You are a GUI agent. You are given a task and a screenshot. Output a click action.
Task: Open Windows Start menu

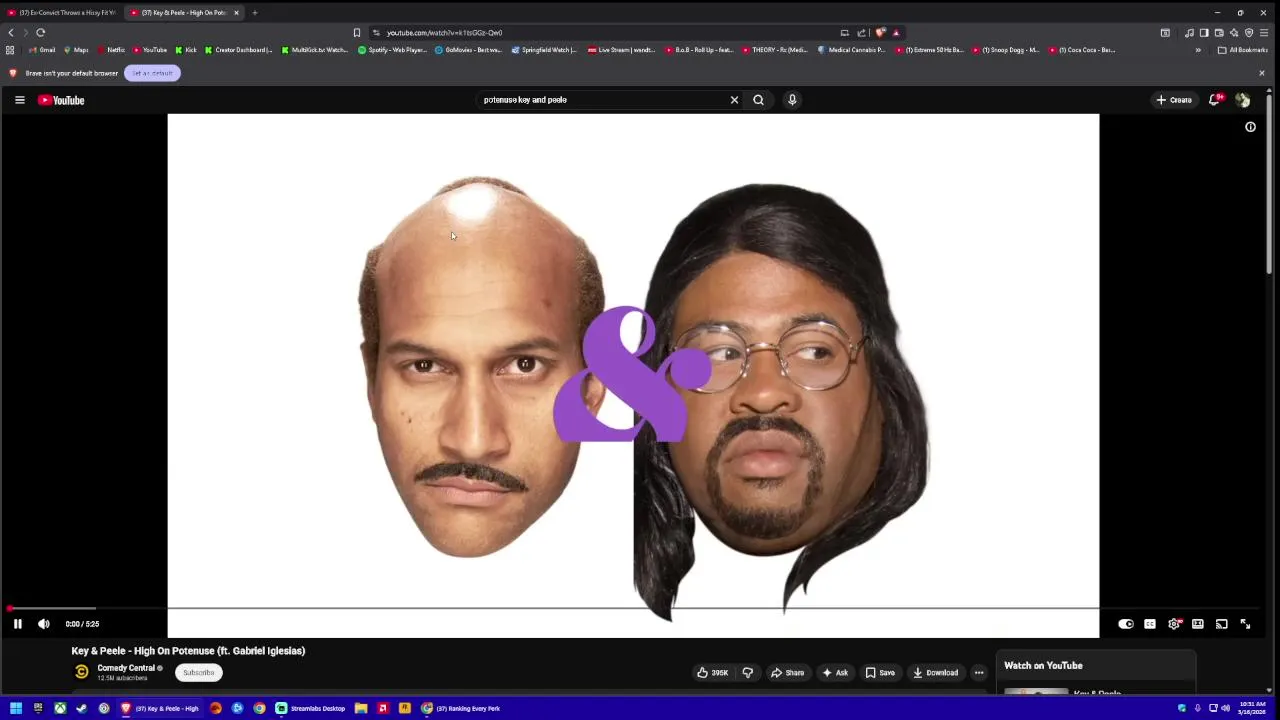[x=16, y=708]
